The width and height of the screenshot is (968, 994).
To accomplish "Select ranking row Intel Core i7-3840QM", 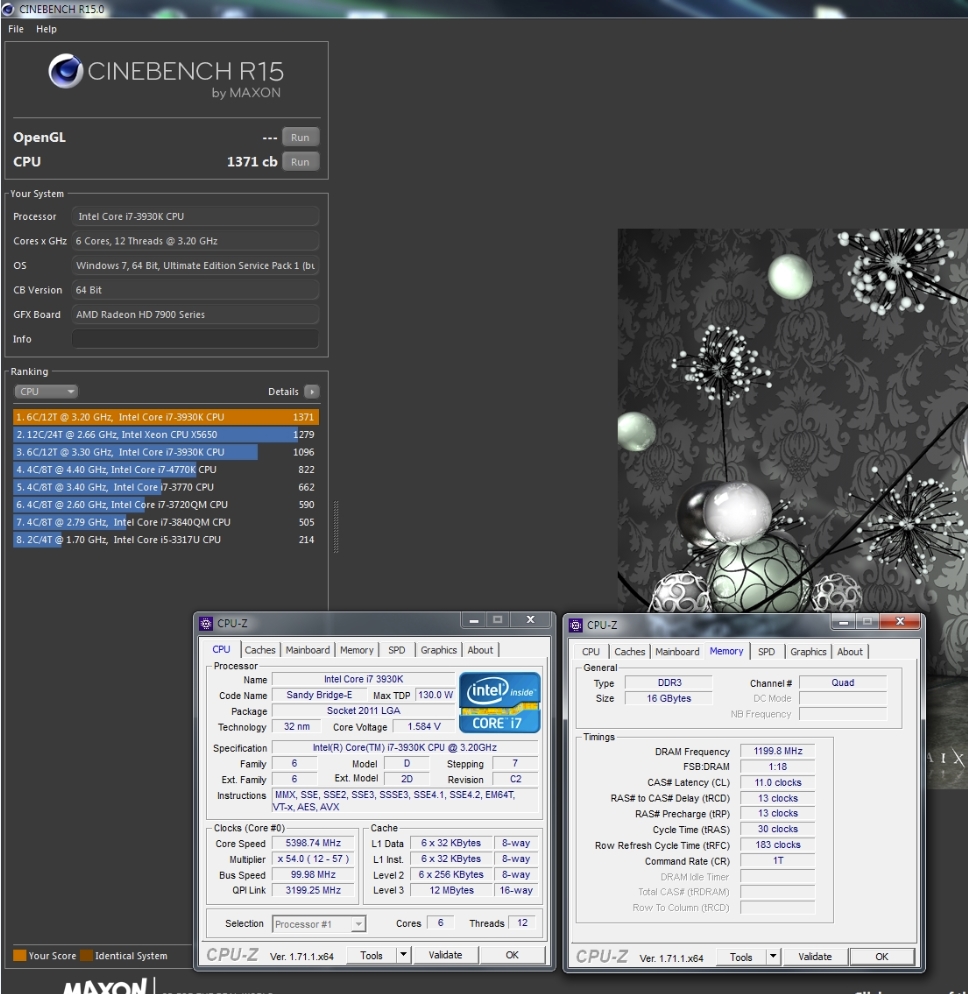I will tap(165, 522).
